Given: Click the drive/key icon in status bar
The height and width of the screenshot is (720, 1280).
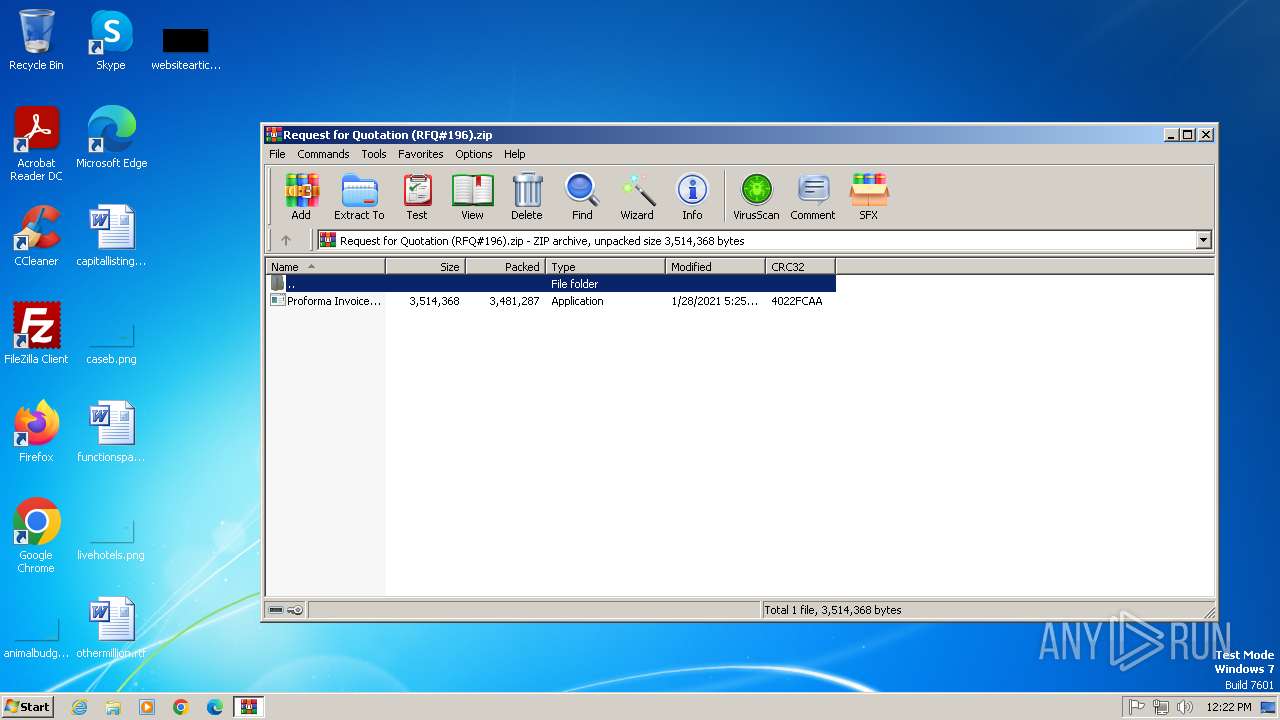Looking at the screenshot, I should click(286, 610).
